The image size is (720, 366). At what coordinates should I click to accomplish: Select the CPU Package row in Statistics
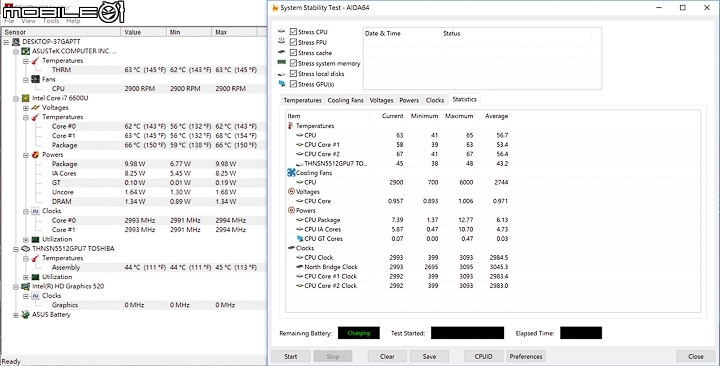[398, 220]
